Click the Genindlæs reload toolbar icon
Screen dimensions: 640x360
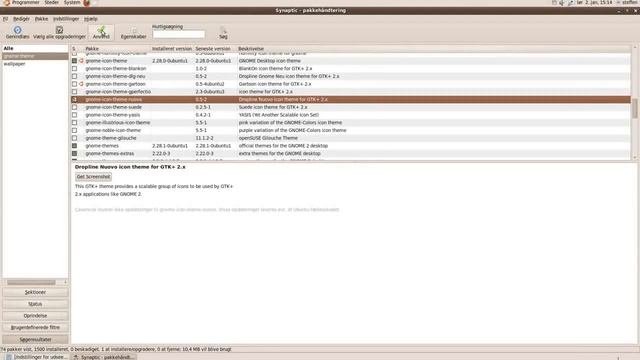18,30
